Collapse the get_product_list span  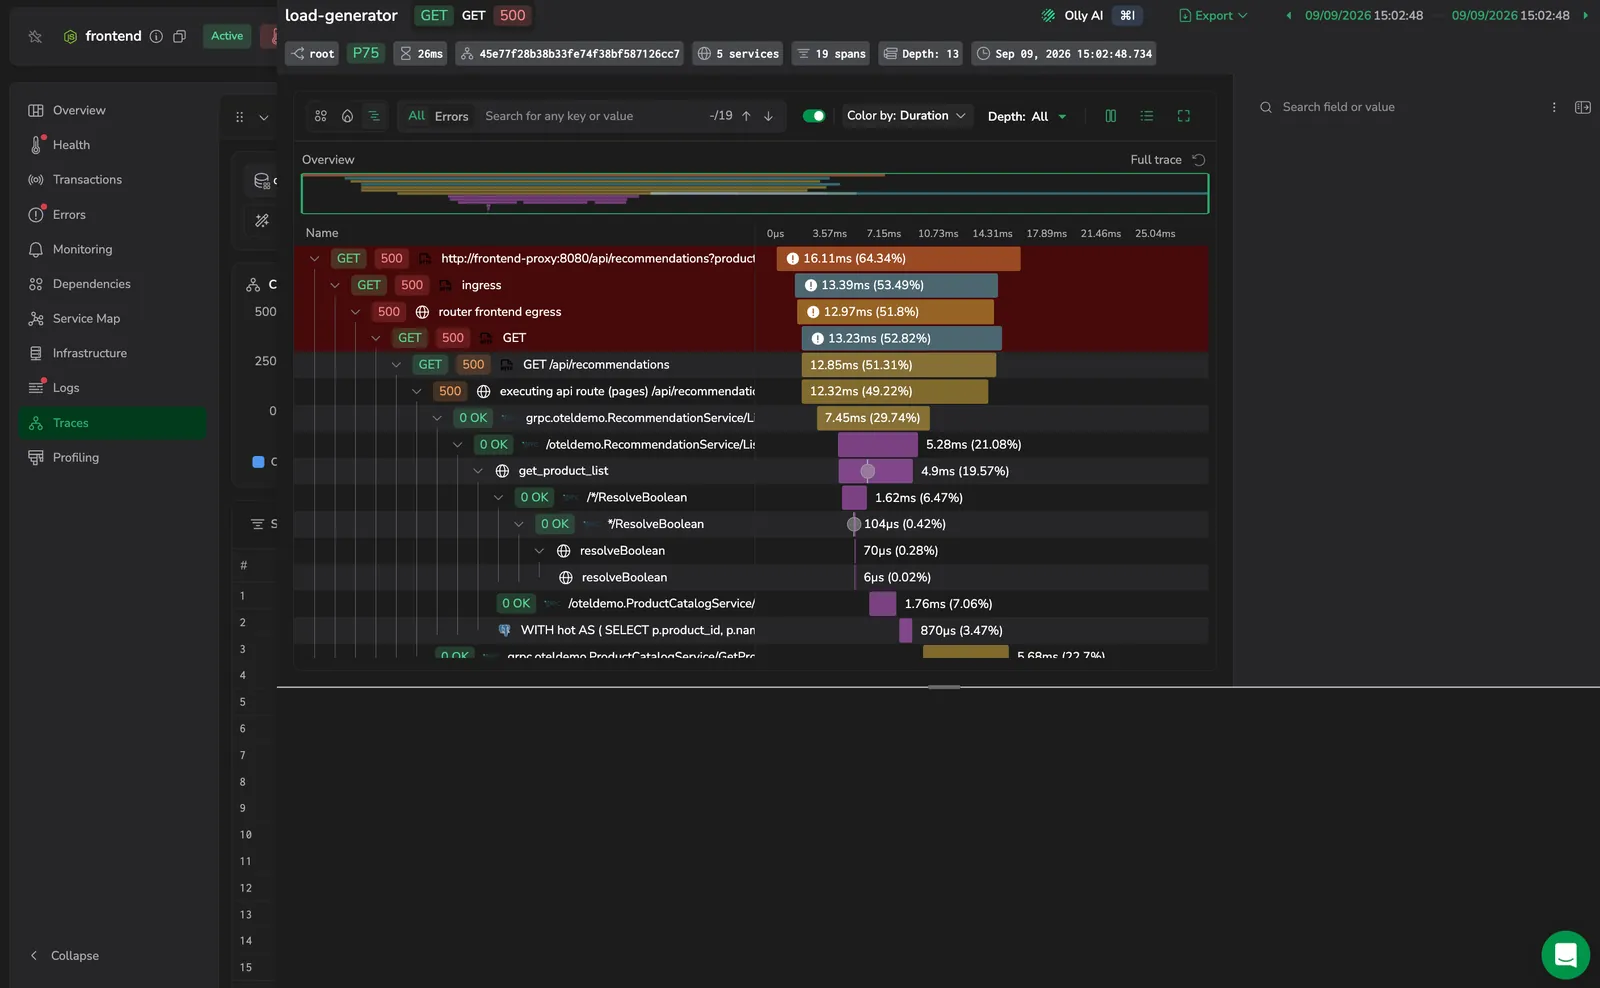coord(478,471)
